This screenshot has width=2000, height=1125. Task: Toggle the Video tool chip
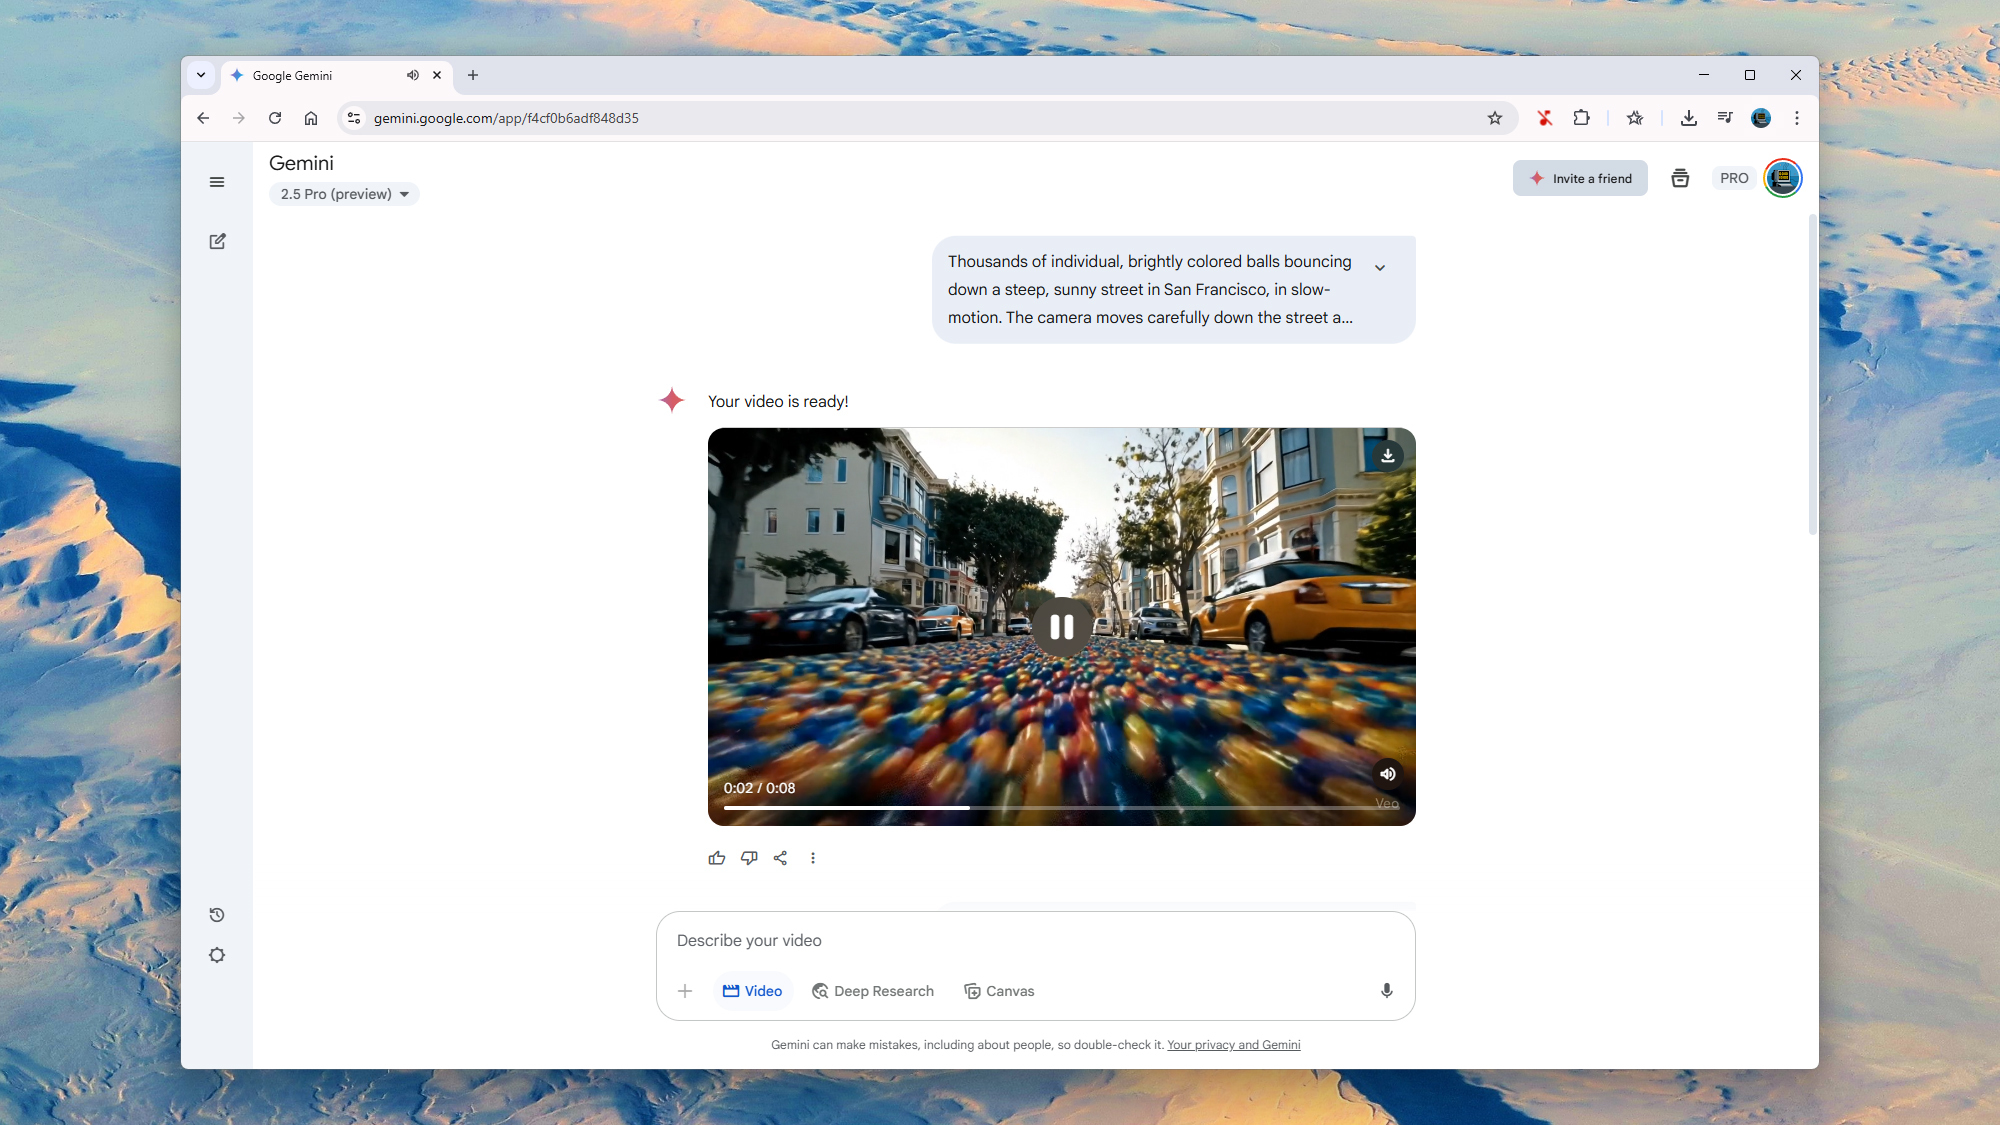pos(753,991)
